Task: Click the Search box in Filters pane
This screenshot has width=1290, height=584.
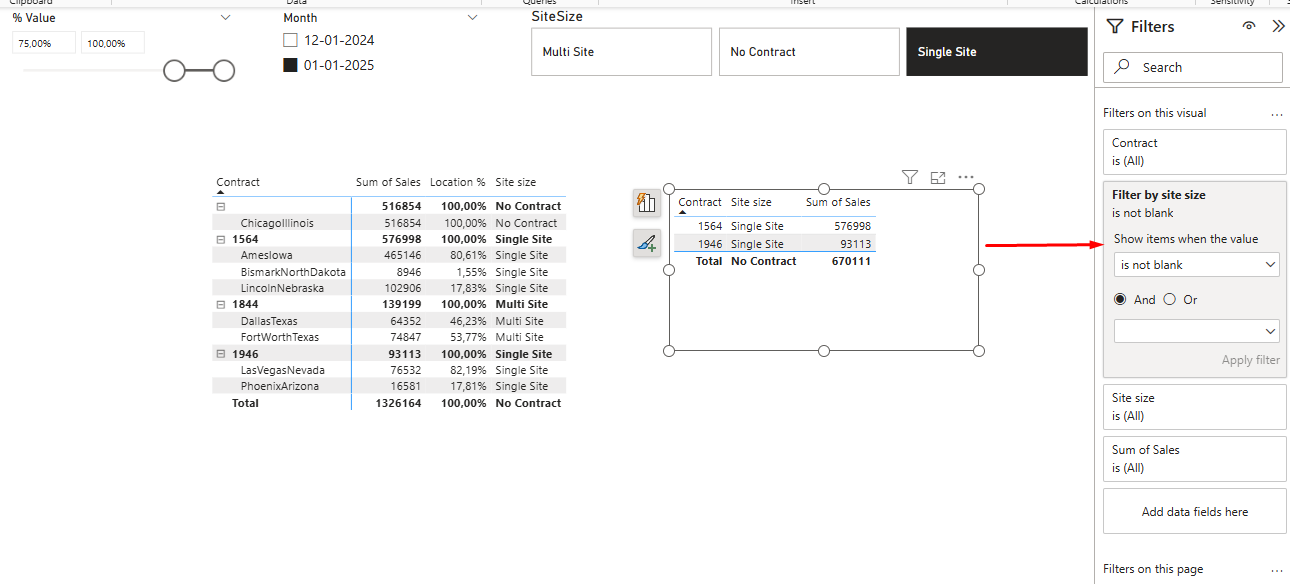Action: pos(1193,67)
